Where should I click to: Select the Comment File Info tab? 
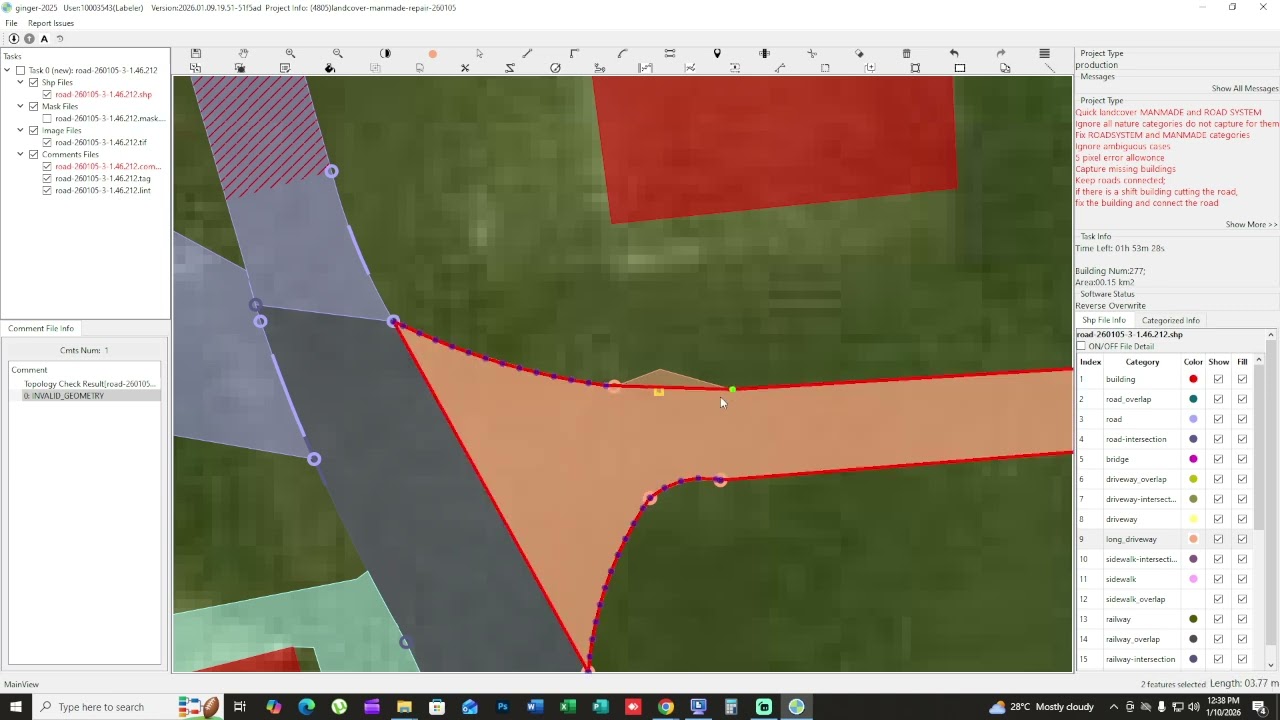(41, 328)
